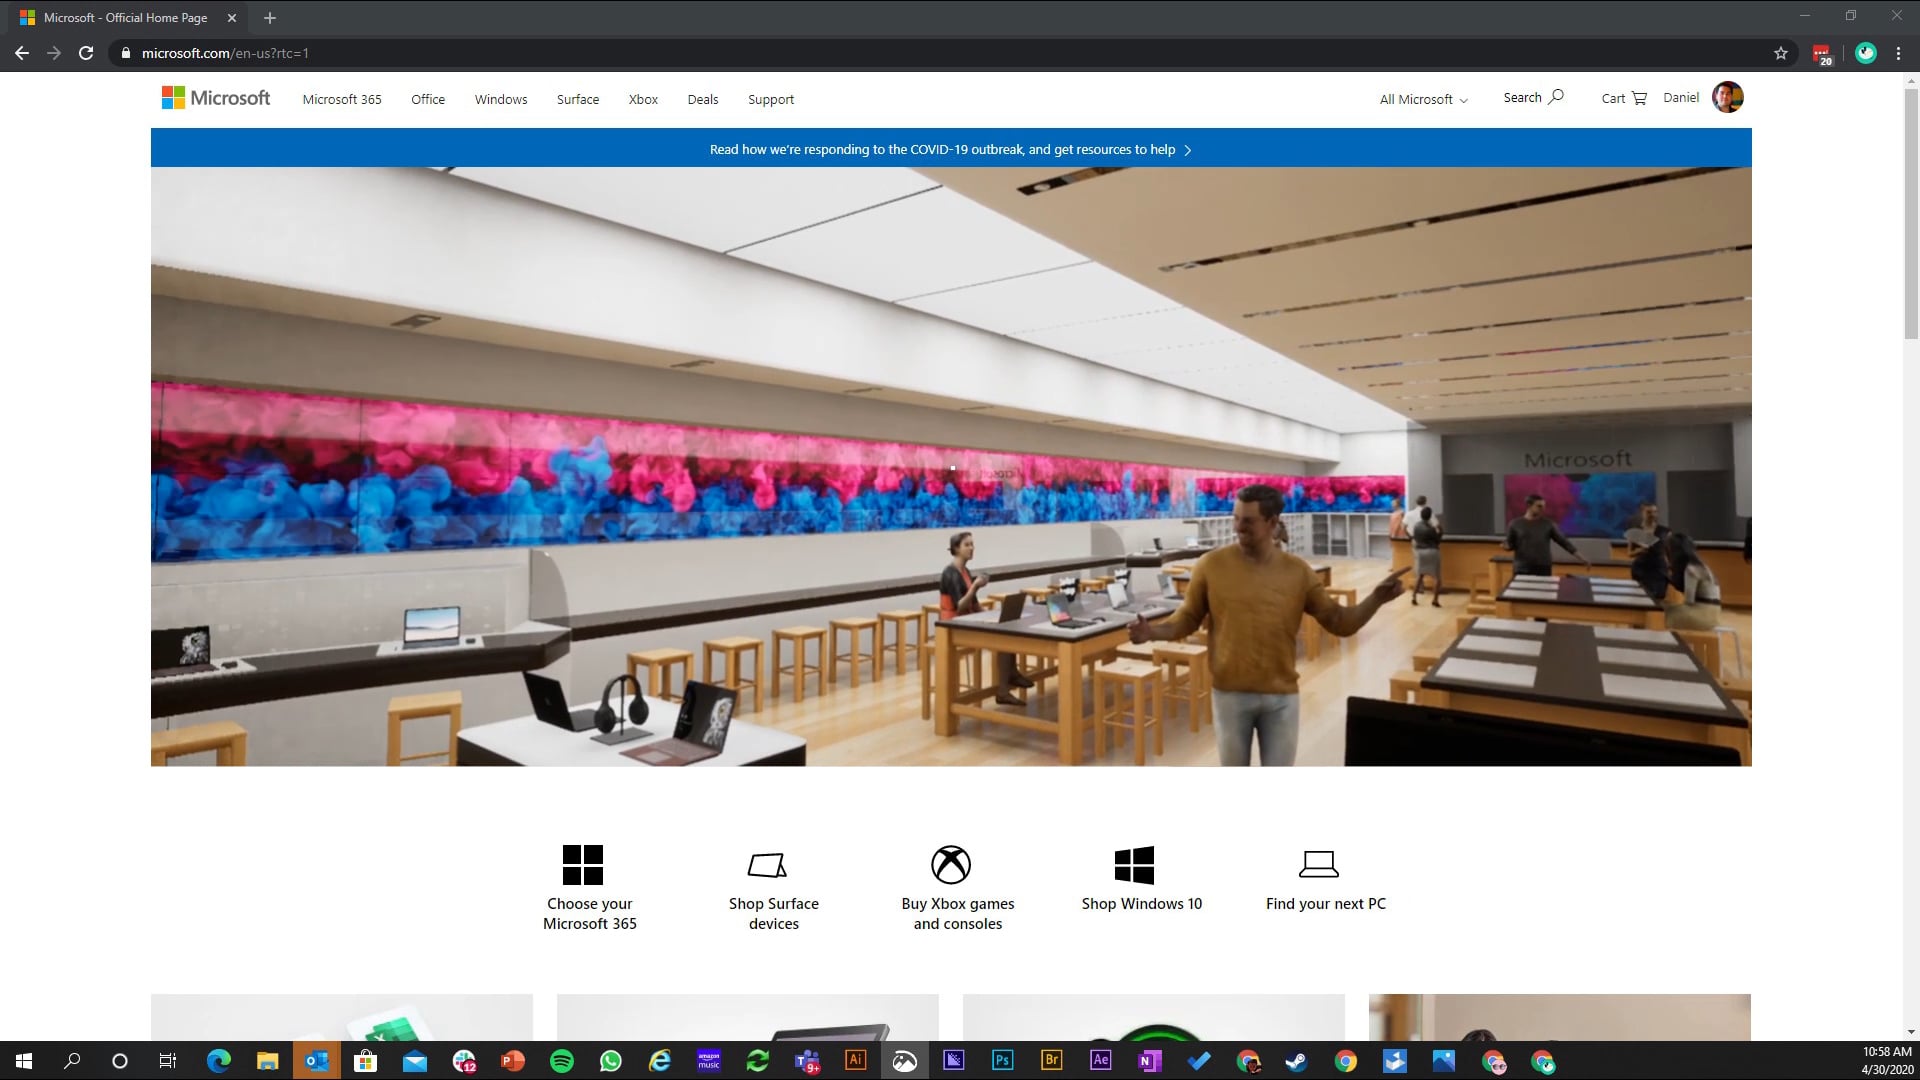Image resolution: width=1920 pixels, height=1080 pixels.
Task: Go back with the browser back arrow
Action: click(x=22, y=53)
